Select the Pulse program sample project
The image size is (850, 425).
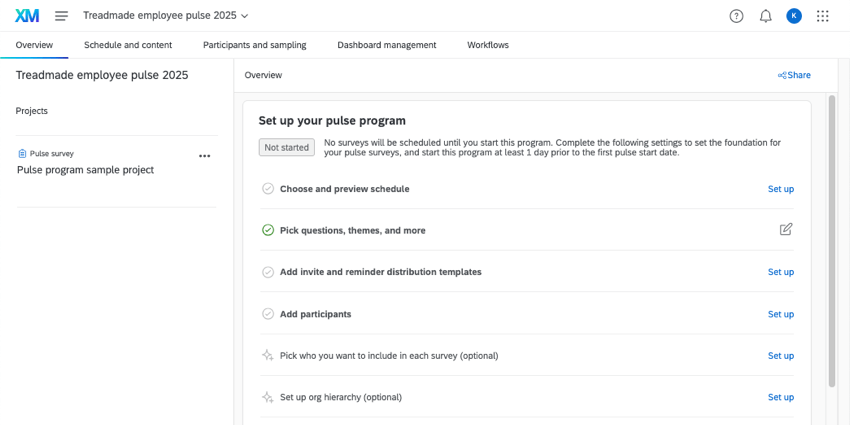[86, 170]
